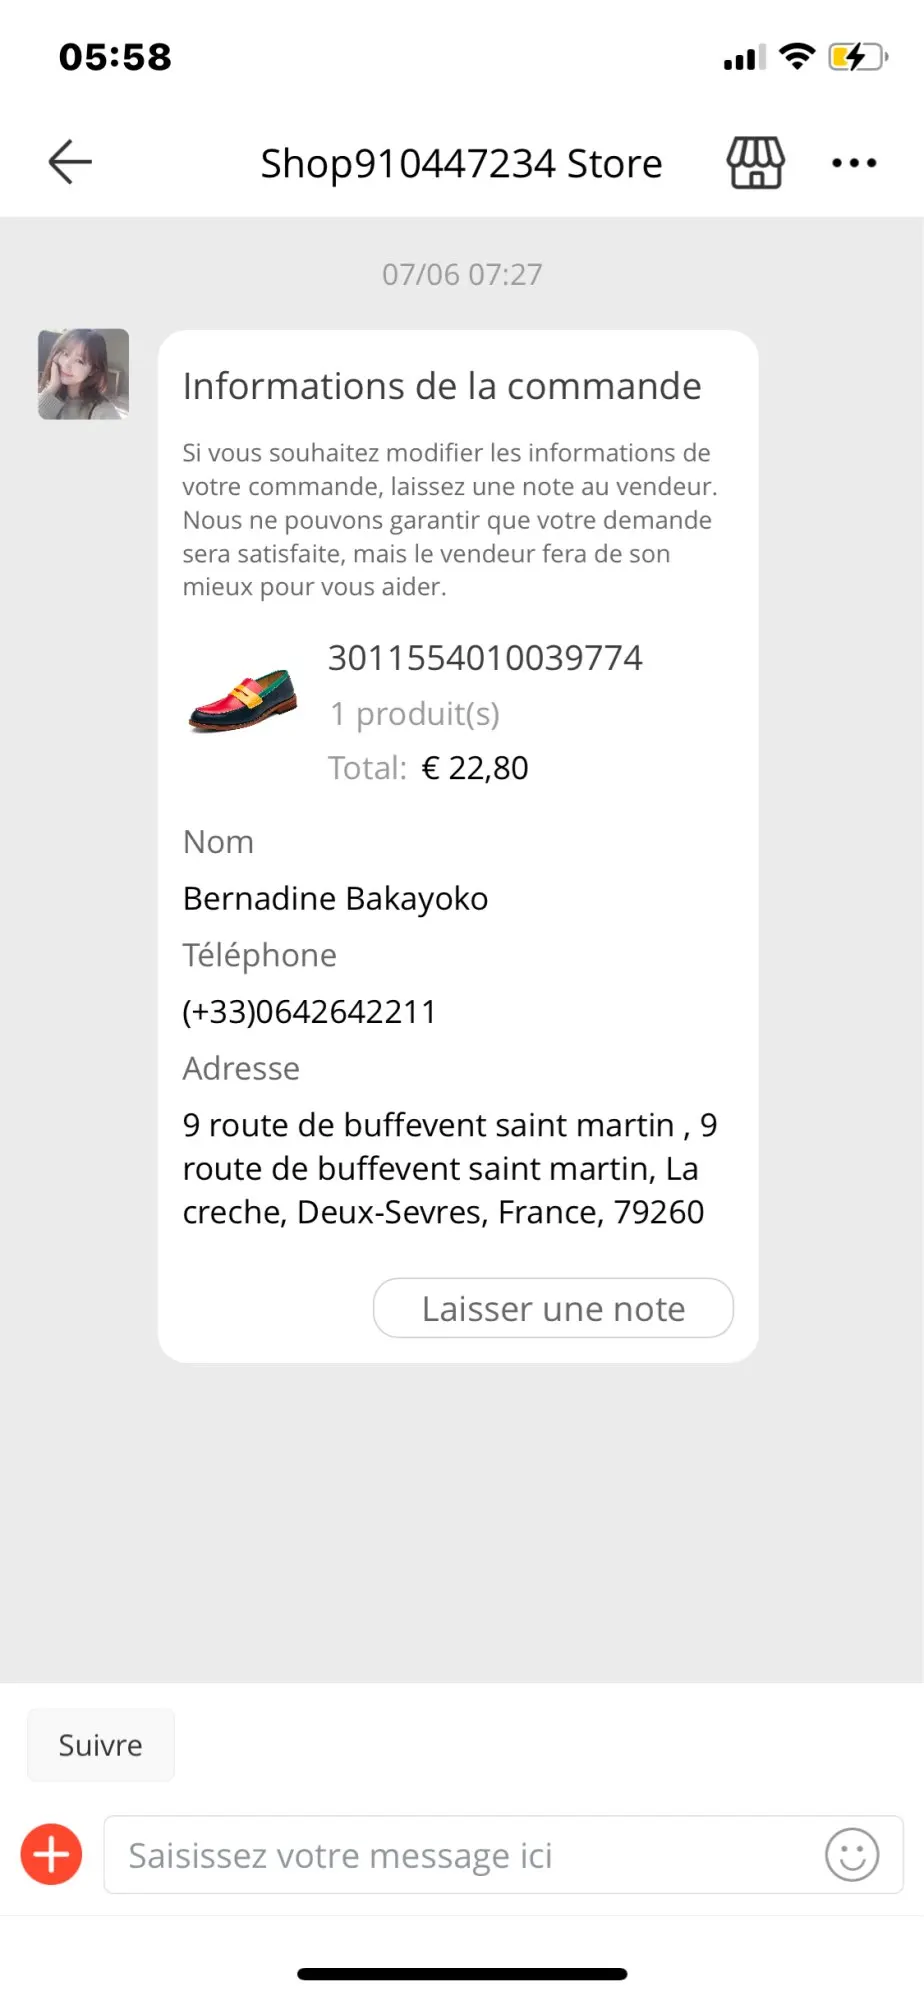Tap the Informations de la commande heading
Viewport: 924px width, 2000px height.
[442, 386]
